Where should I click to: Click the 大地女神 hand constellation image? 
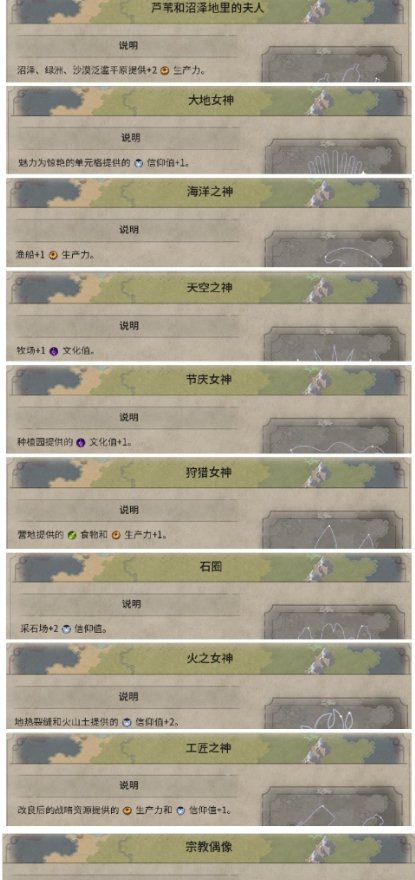tap(336, 157)
